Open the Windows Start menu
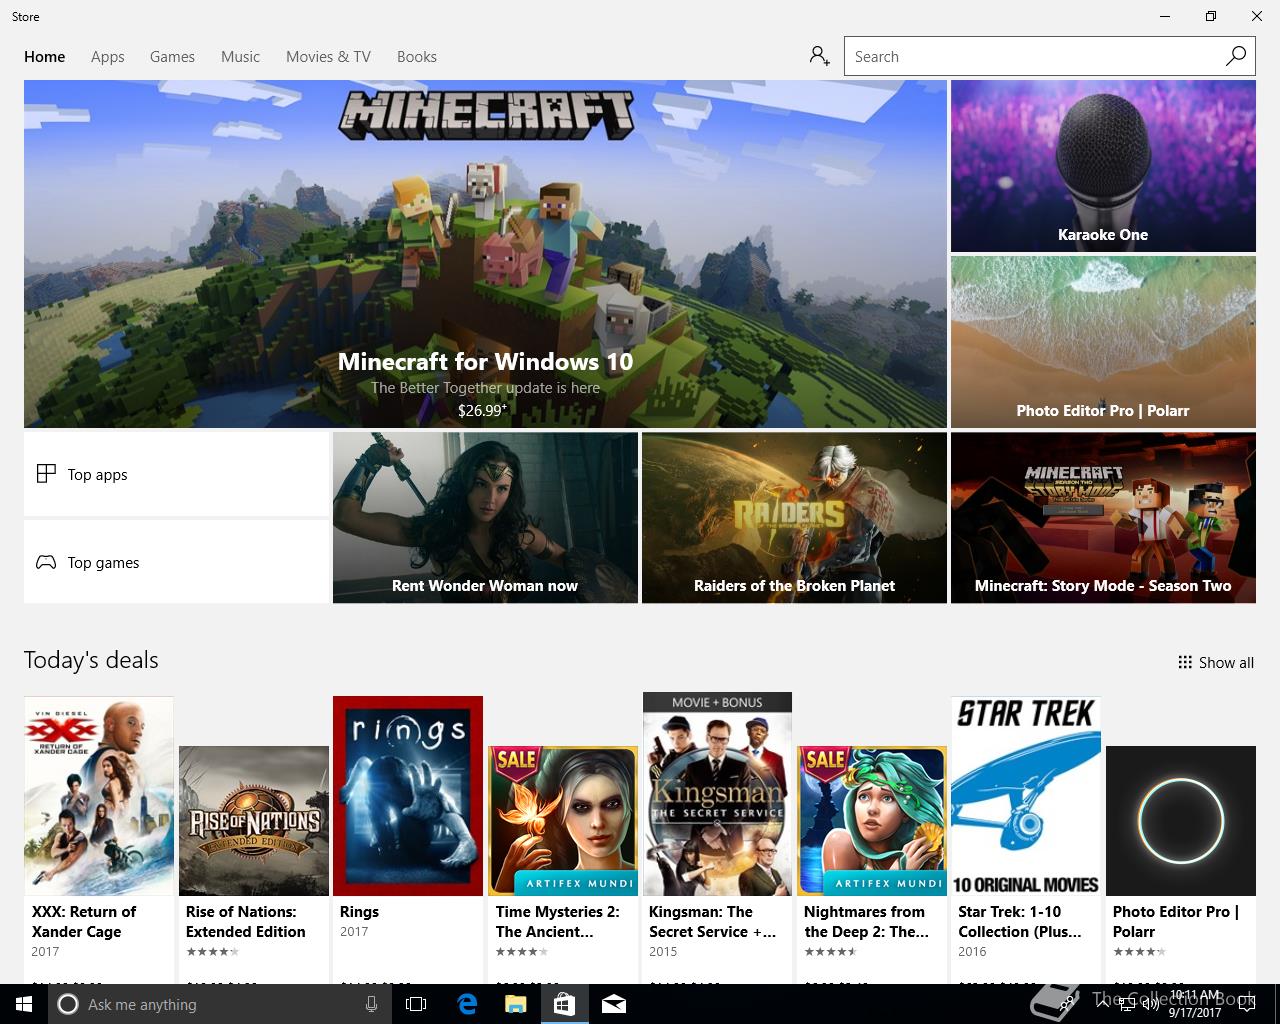Viewport: 1280px width, 1024px height. [24, 1004]
